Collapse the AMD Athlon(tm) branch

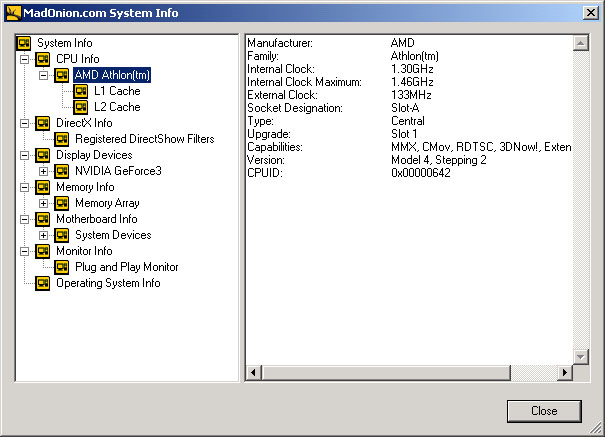pyautogui.click(x=44, y=75)
